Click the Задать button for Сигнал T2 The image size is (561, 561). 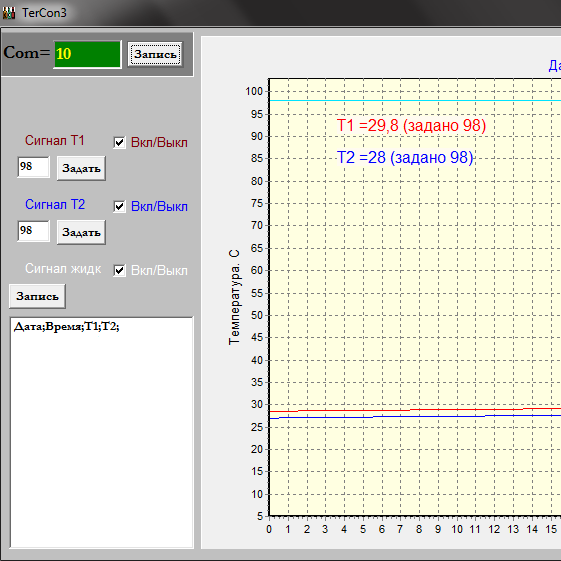point(81,232)
